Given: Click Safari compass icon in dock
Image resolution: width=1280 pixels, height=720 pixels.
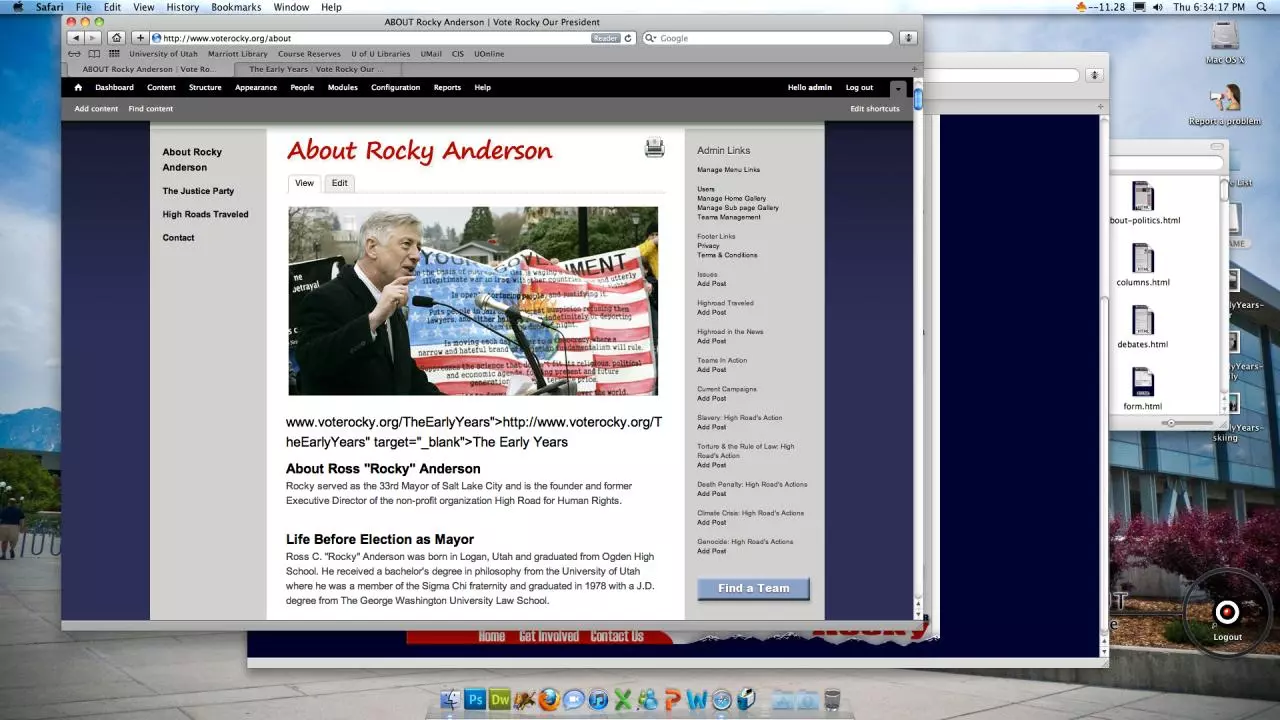Looking at the screenshot, I should point(721,700).
